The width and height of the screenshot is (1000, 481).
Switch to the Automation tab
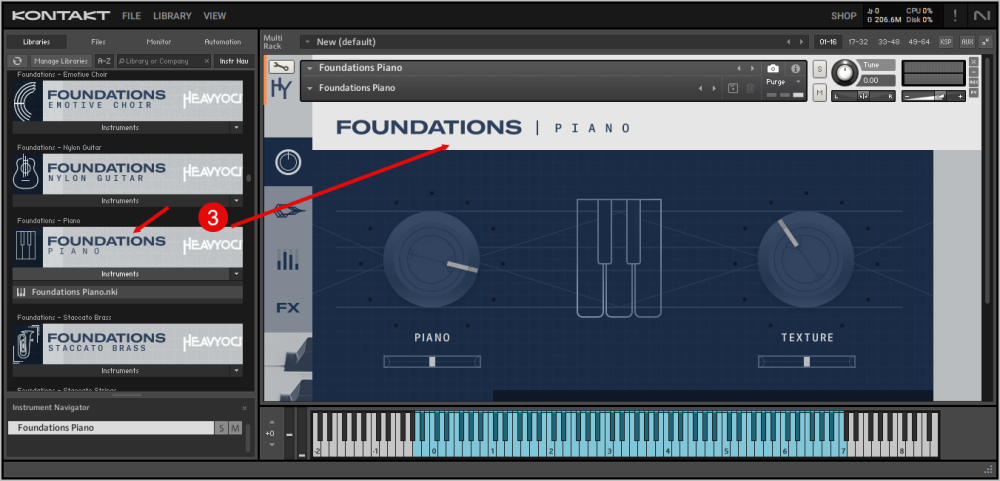click(x=223, y=42)
